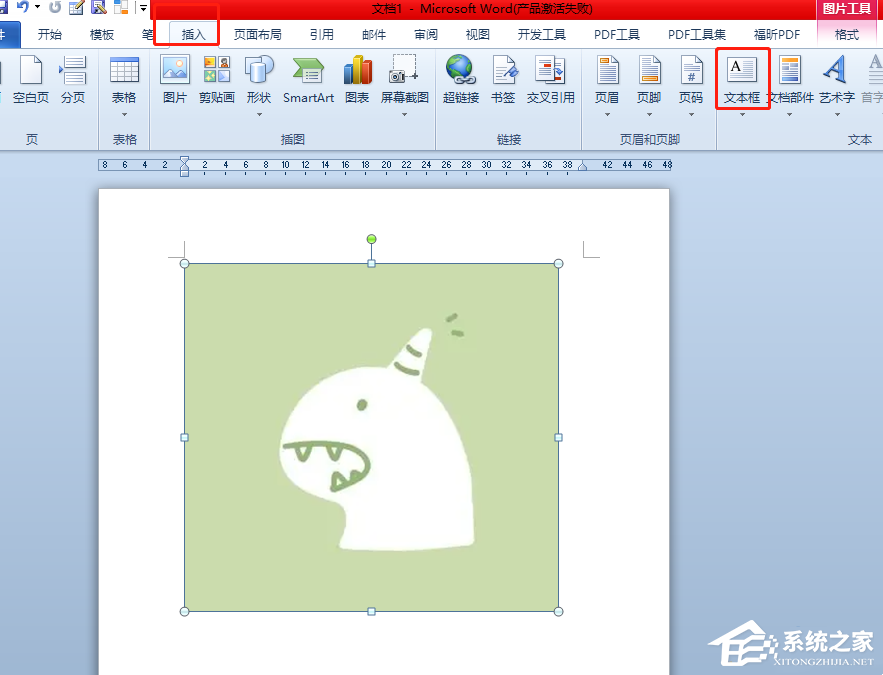883x675 pixels.
Task: Click the first-line indent marker on ruler
Action: click(184, 160)
